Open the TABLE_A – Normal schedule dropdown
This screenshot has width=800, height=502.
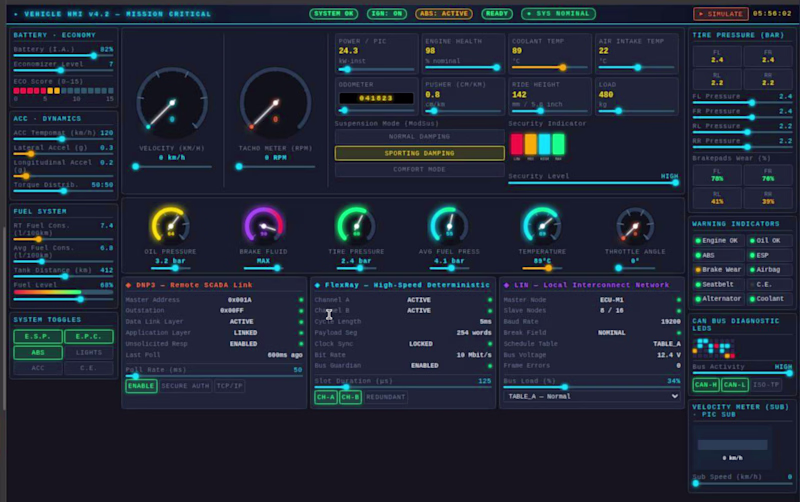[x=592, y=396]
